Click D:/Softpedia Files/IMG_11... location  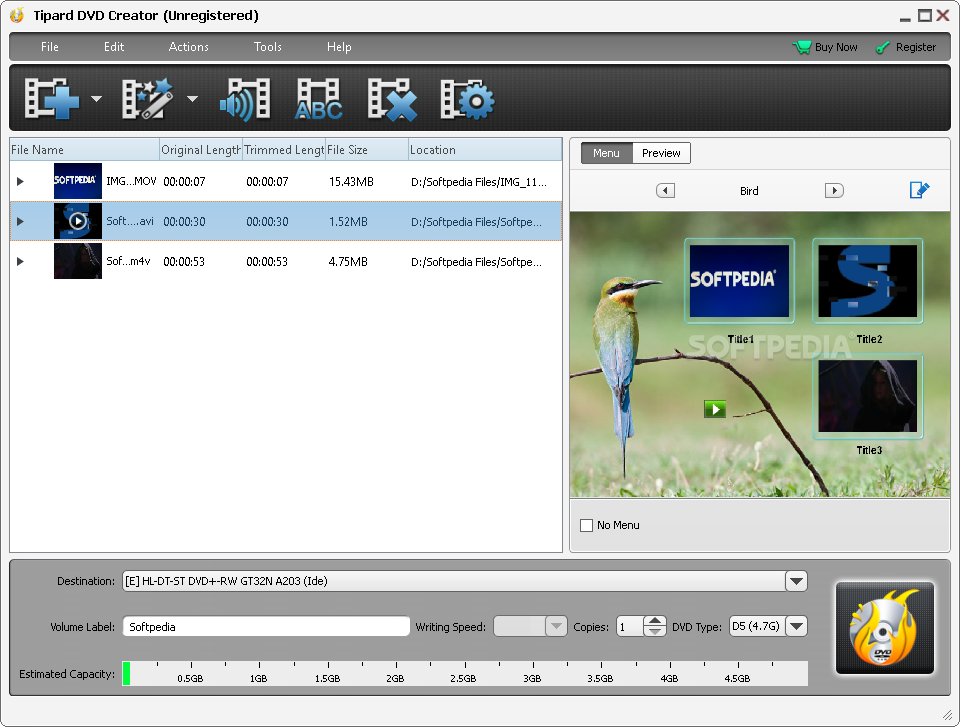tap(479, 181)
